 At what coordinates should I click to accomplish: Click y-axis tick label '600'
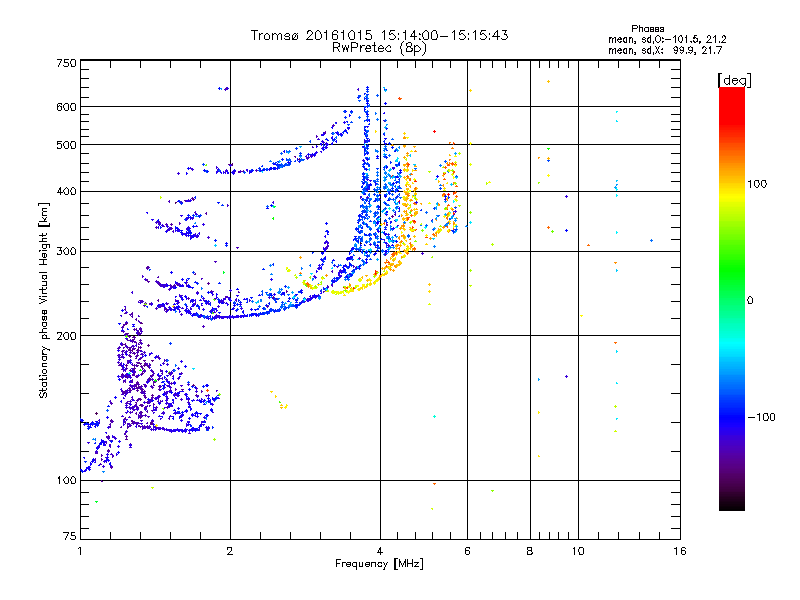tap(66, 107)
